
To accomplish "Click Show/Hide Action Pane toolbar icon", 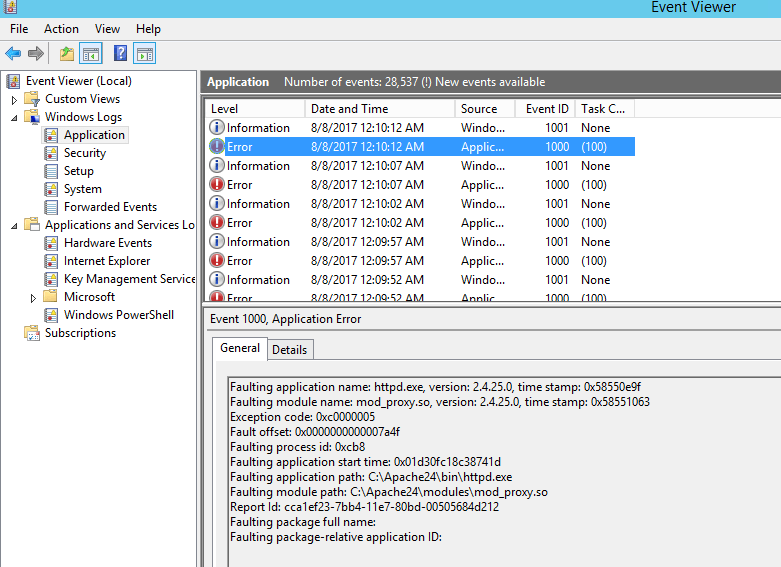I will coord(145,54).
